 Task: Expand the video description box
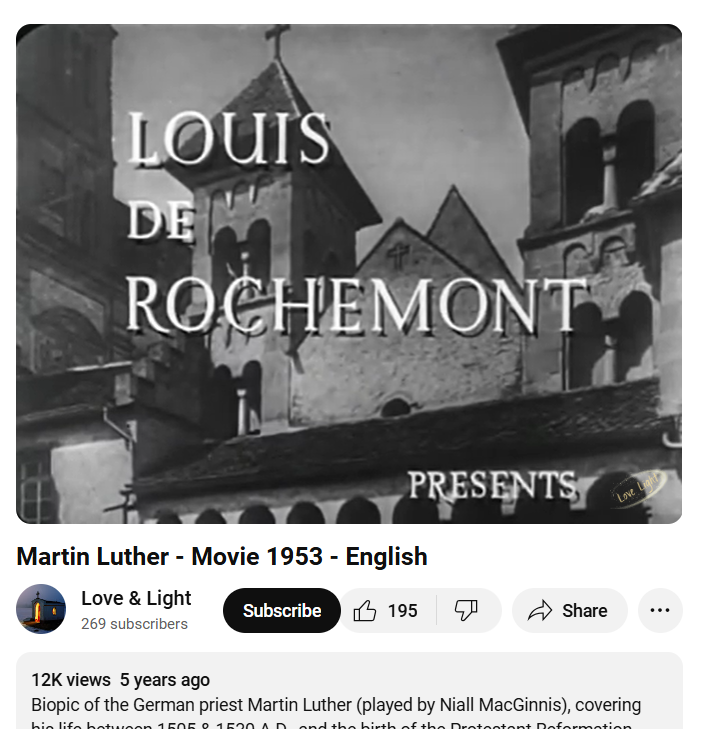pyautogui.click(x=350, y=690)
